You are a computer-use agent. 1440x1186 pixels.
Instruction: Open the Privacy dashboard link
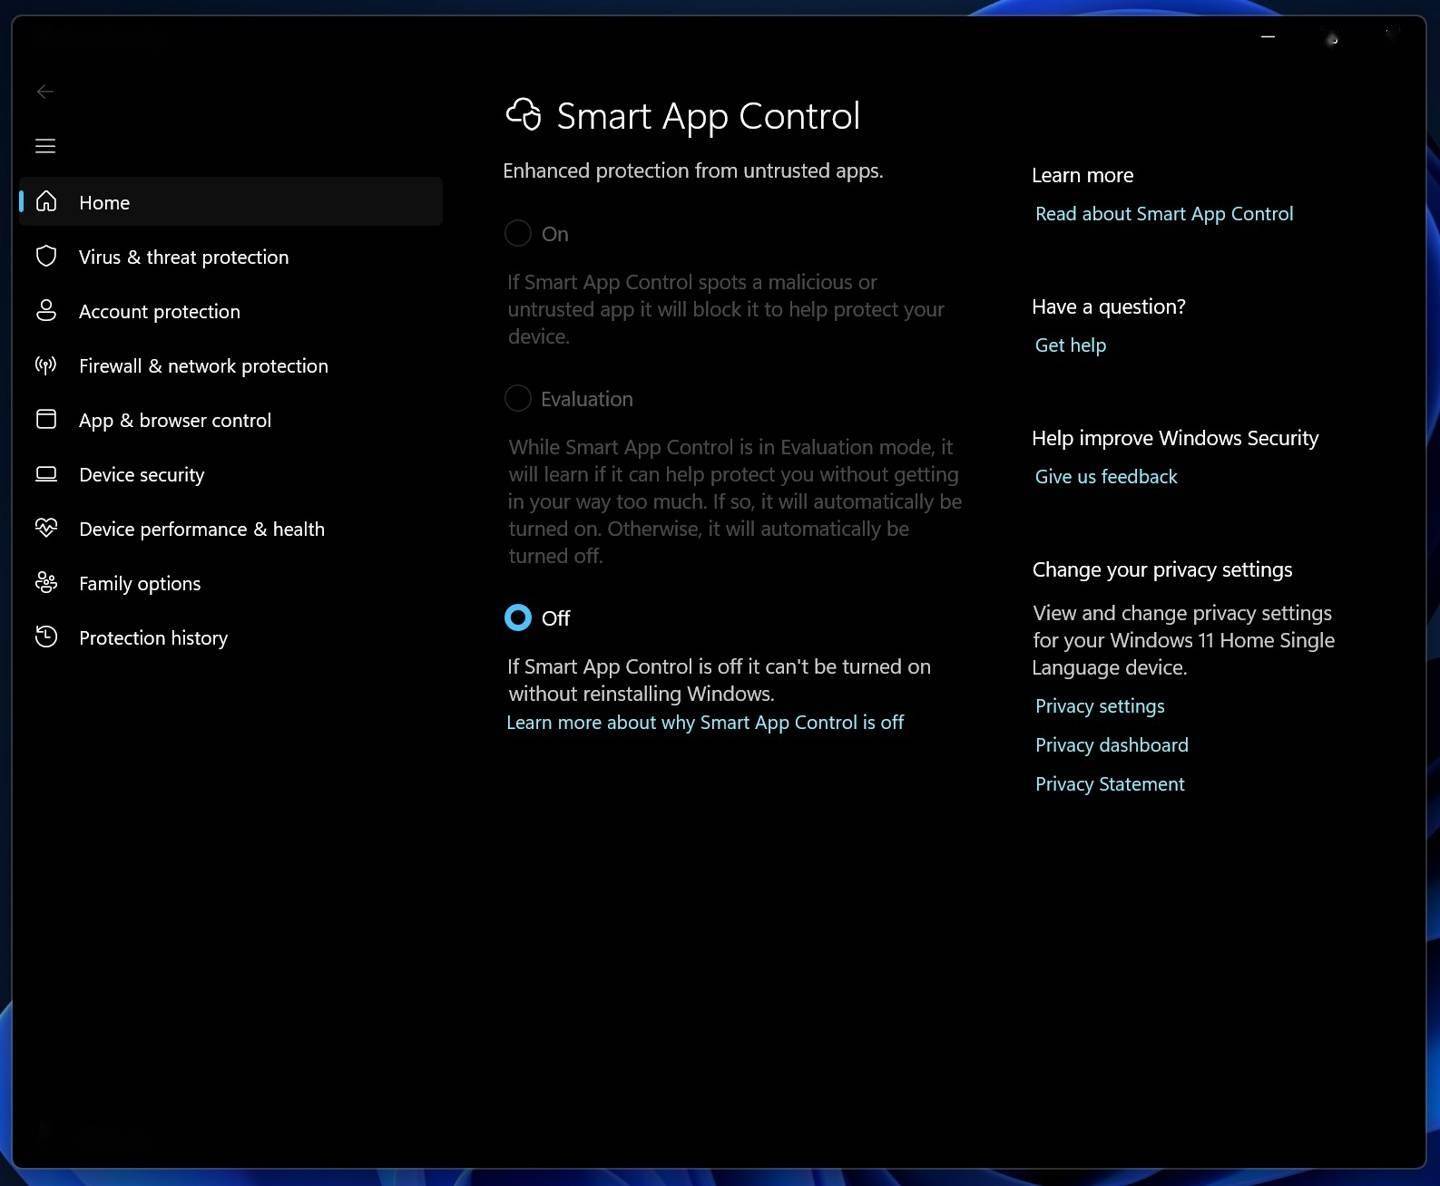(x=1112, y=745)
